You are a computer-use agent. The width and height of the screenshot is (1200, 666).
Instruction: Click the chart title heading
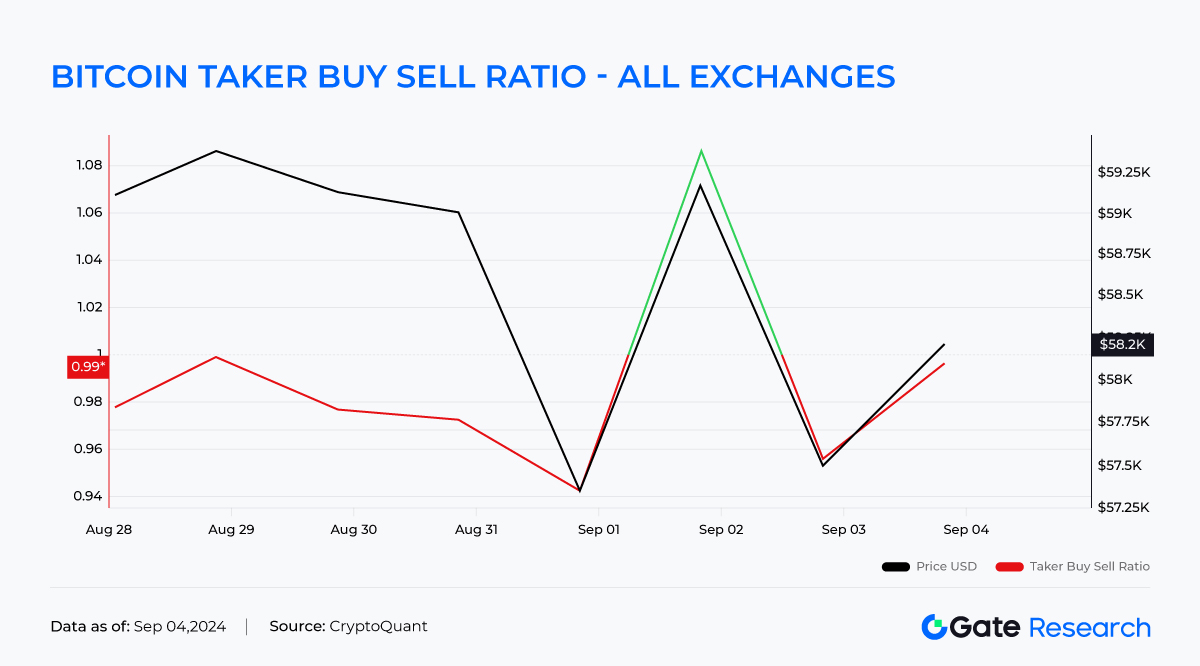coord(473,76)
